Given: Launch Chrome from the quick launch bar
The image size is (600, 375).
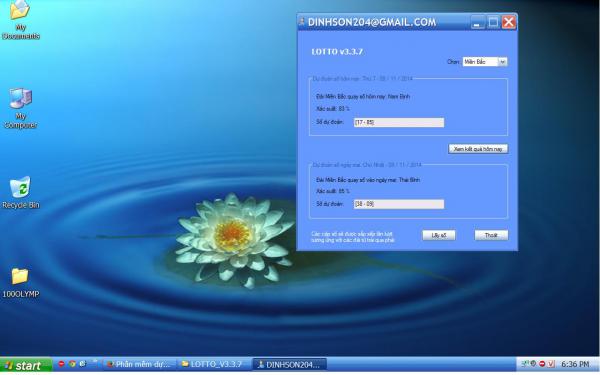Looking at the screenshot, I should (x=72, y=364).
